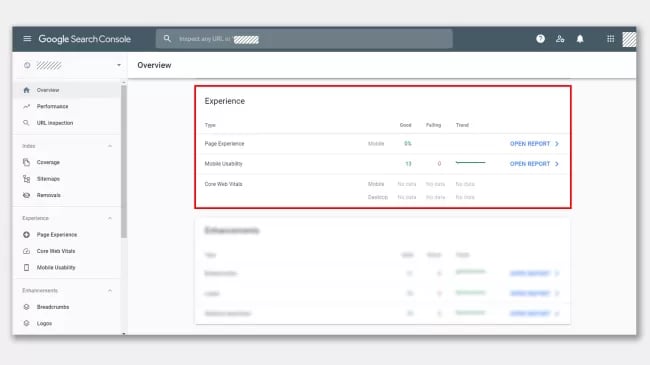The width and height of the screenshot is (650, 365).
Task: Open the account avatar
Action: (x=629, y=39)
